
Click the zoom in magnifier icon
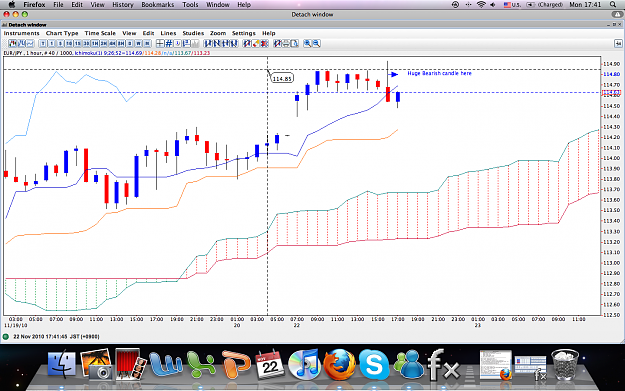point(307,43)
